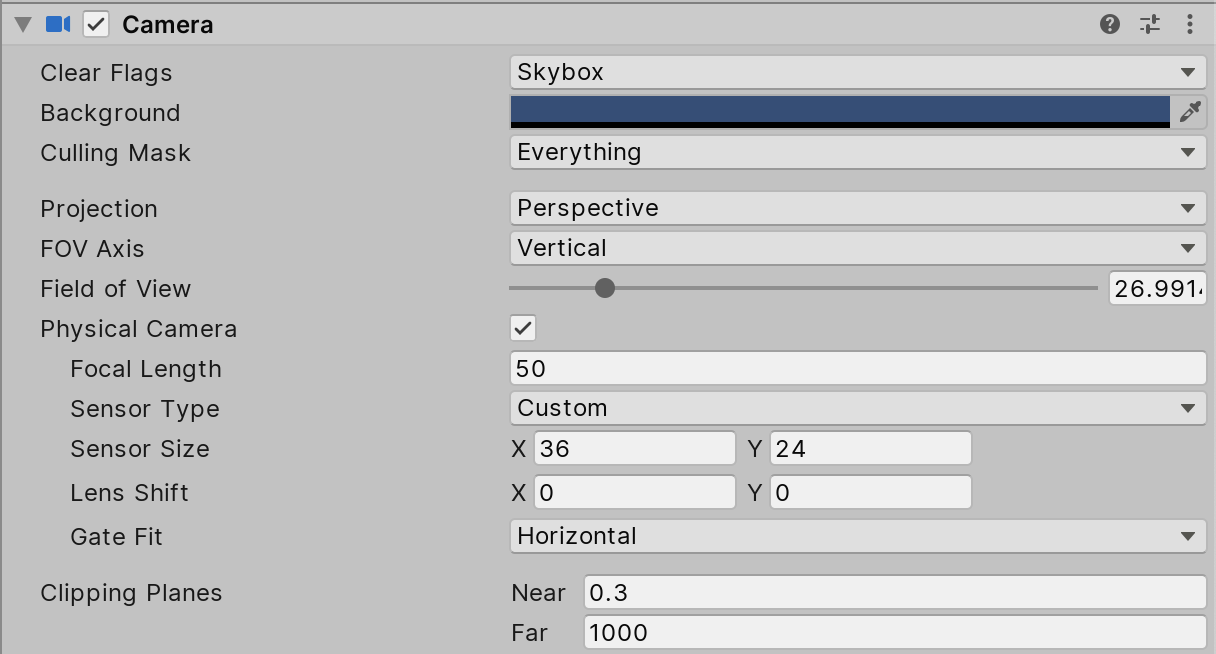Click the Camera component video icon
This screenshot has width=1216, height=654.
[58, 25]
